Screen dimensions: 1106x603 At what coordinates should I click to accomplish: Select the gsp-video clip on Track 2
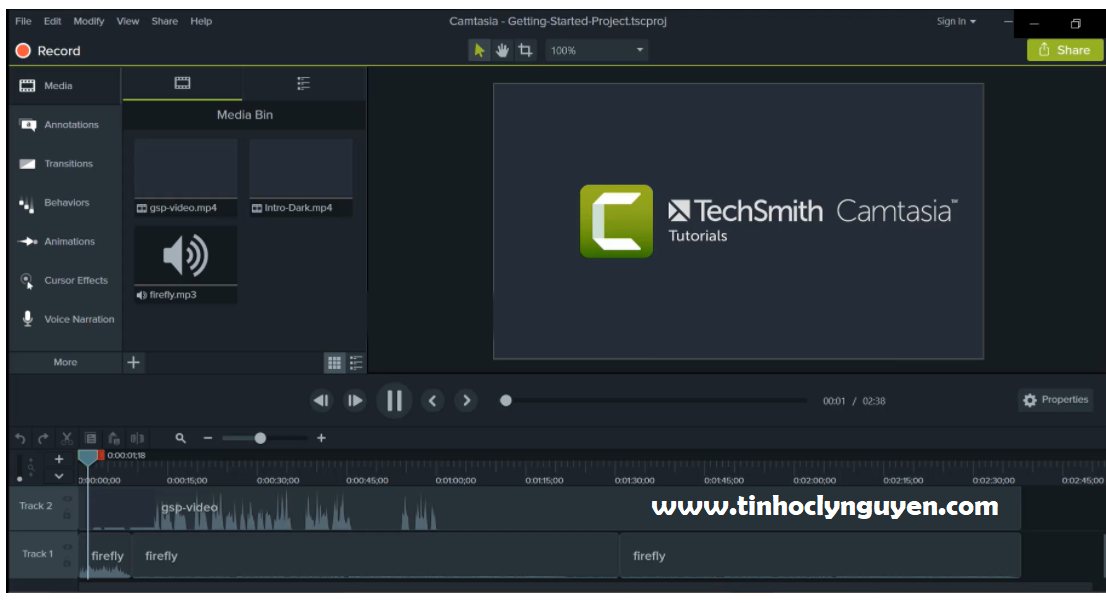click(550, 508)
